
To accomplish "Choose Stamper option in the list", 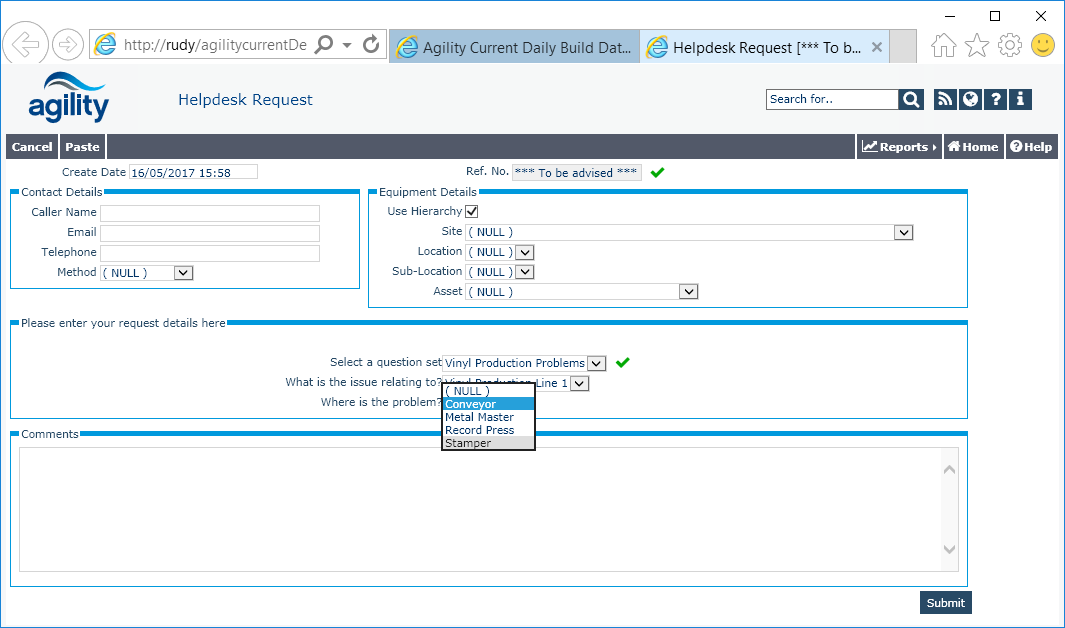I will (x=468, y=443).
